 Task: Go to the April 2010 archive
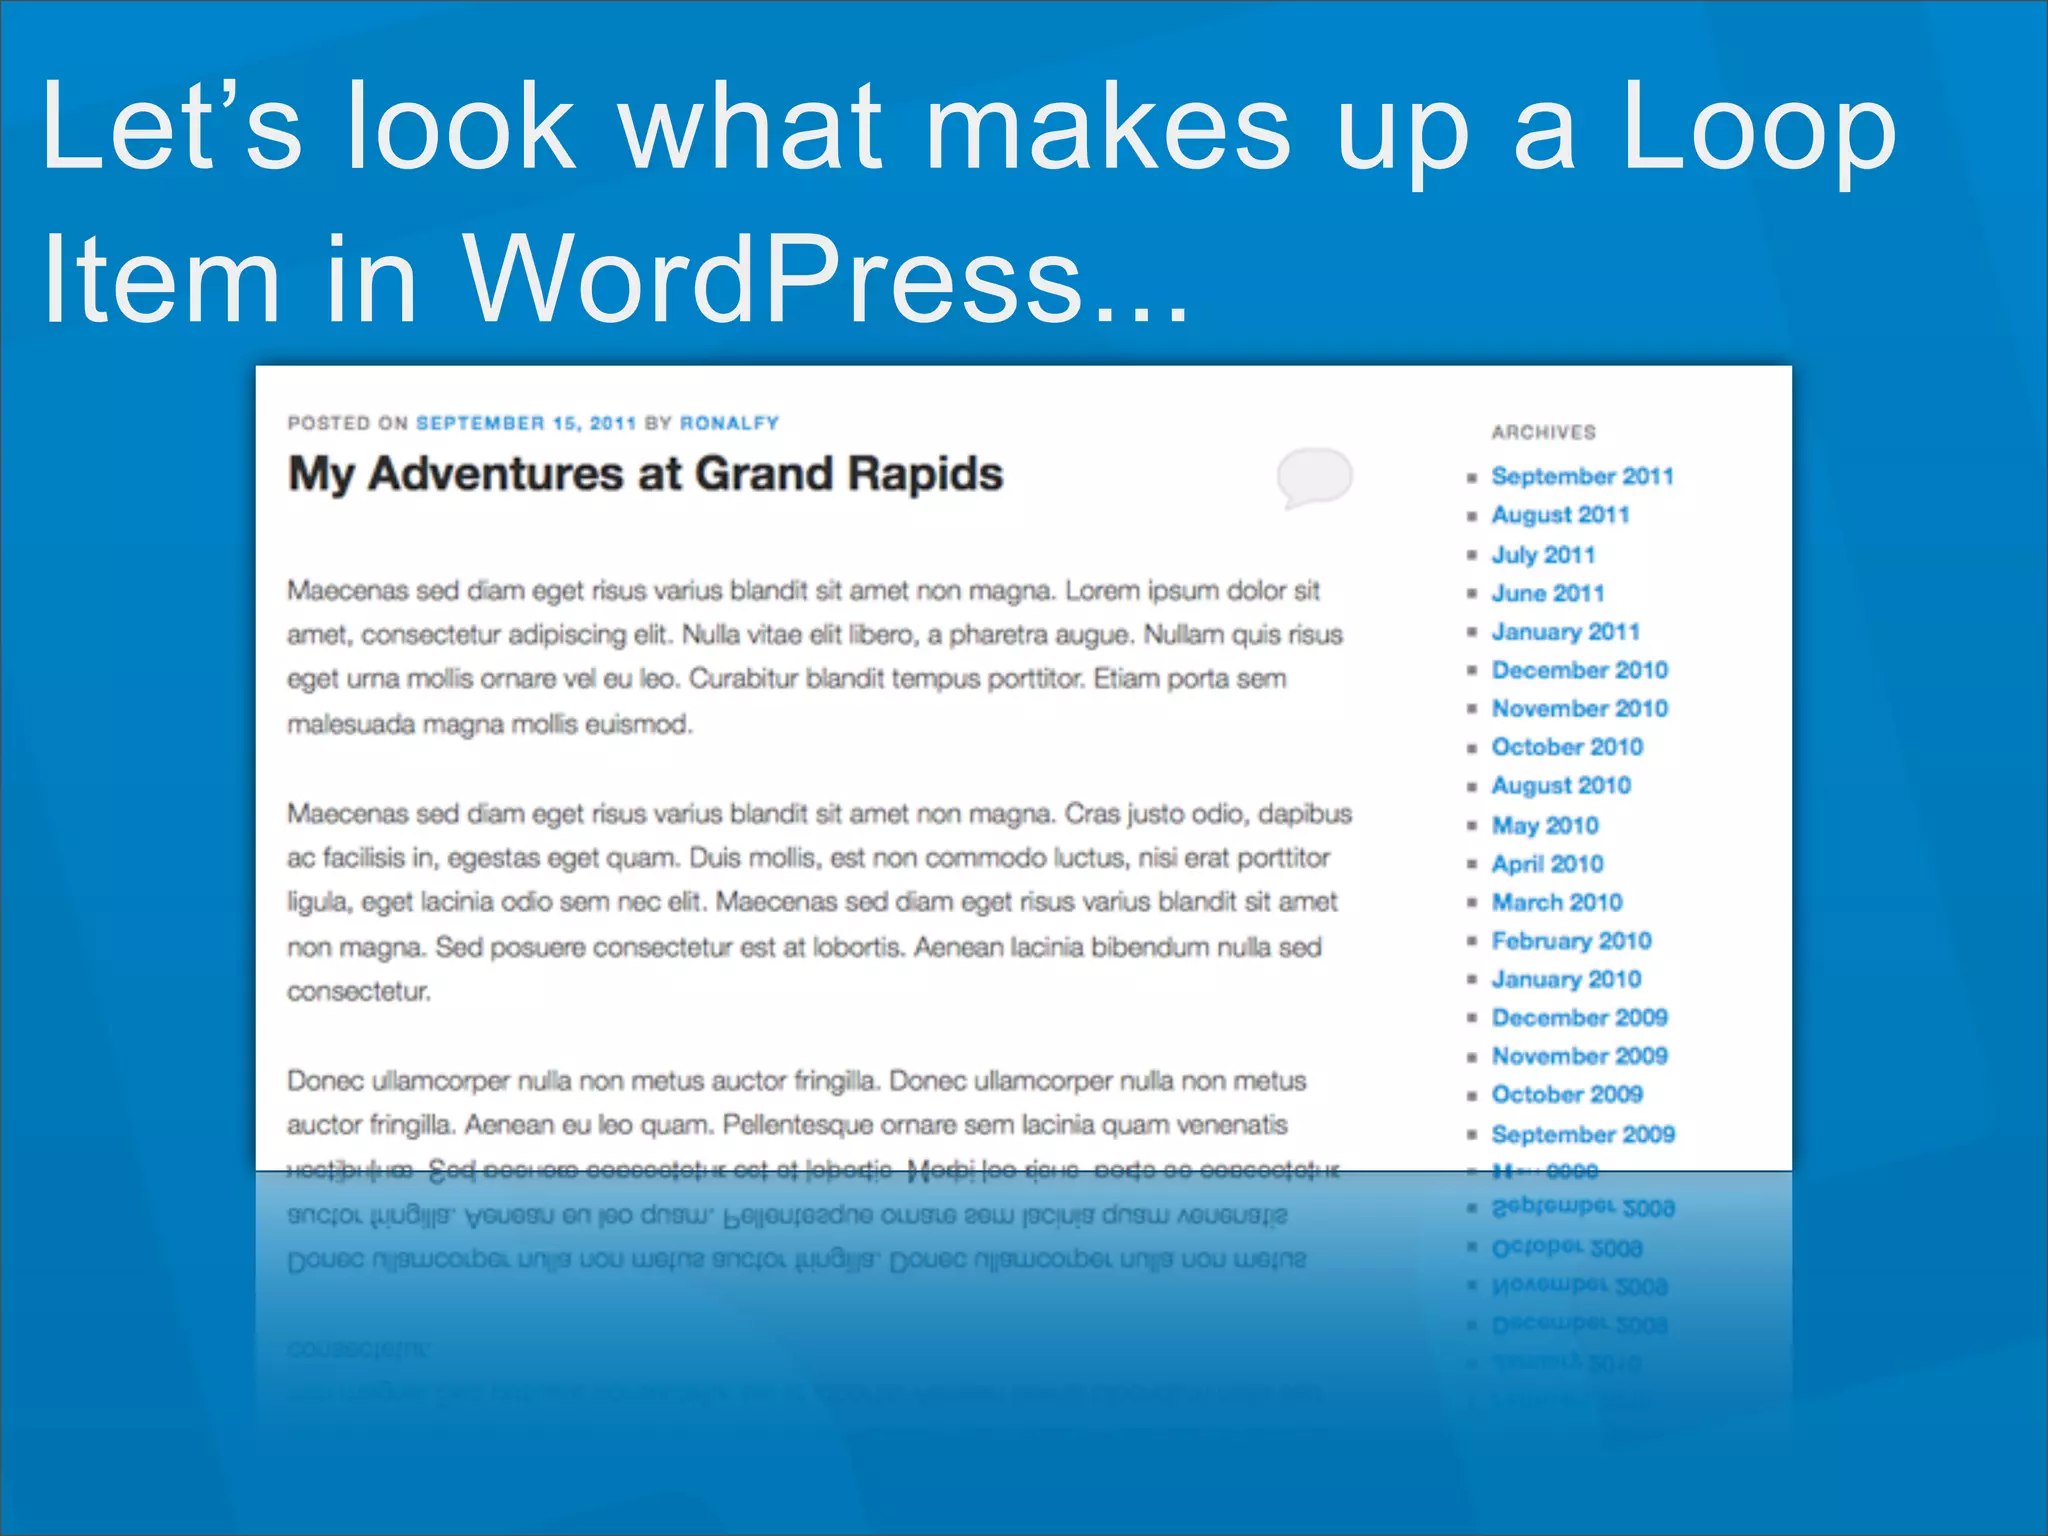coord(1547,864)
